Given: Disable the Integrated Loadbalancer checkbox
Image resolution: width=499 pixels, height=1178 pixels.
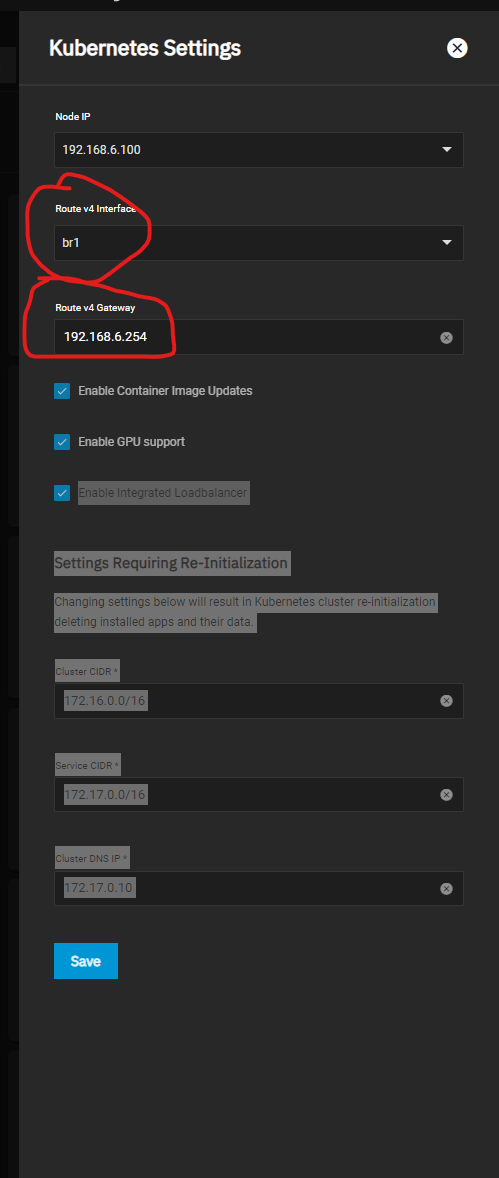Looking at the screenshot, I should click(62, 493).
